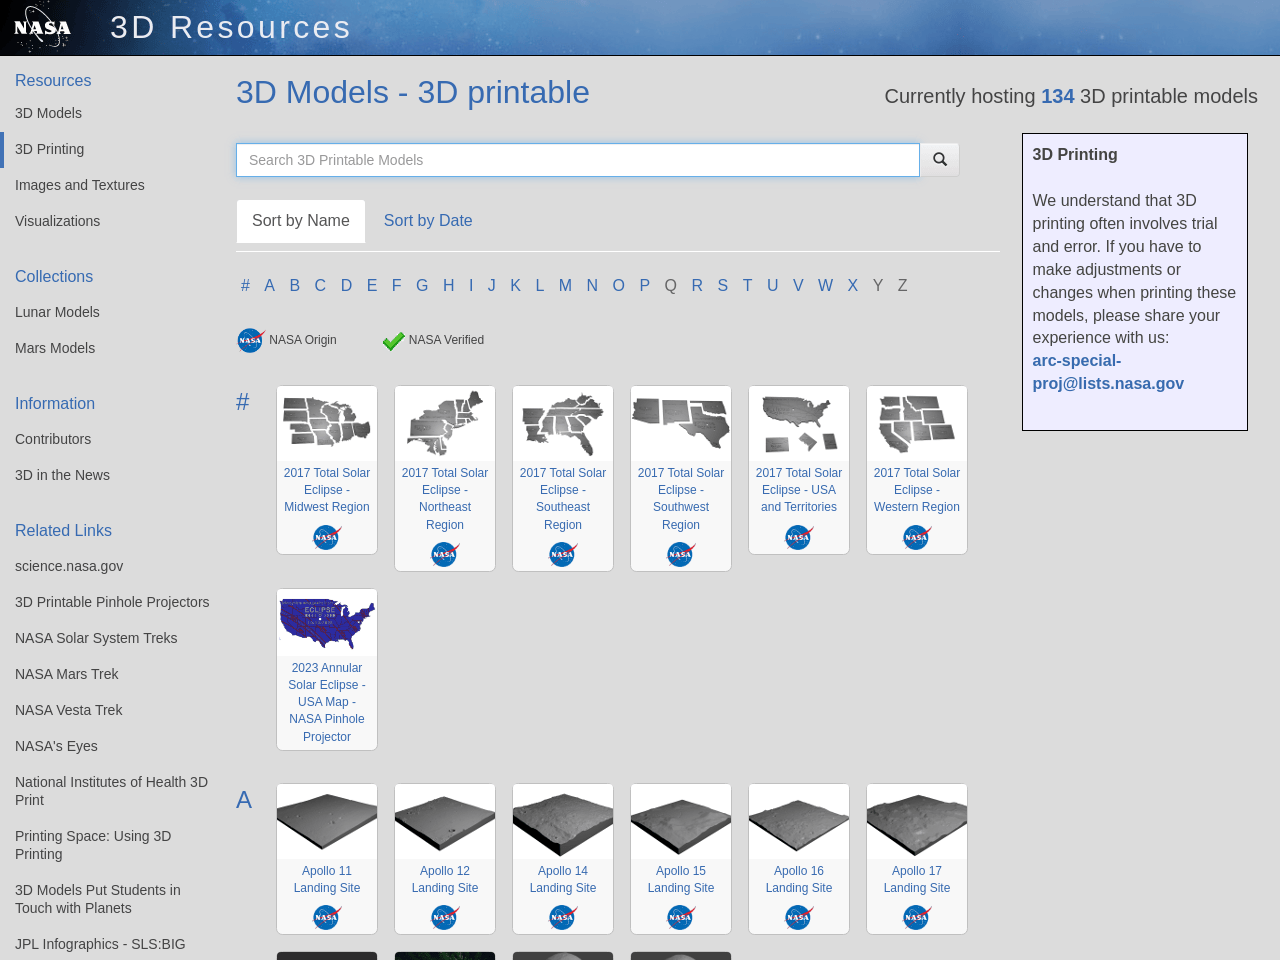Open the 3D Printing section in sidebar
The image size is (1280, 960).
(x=49, y=147)
